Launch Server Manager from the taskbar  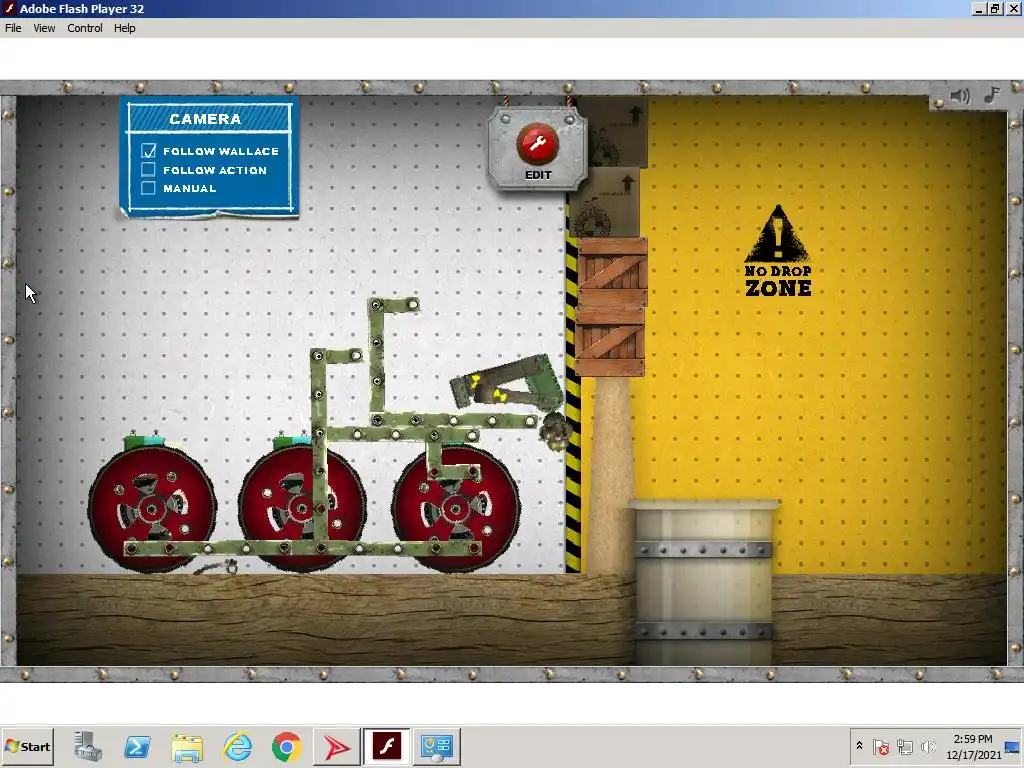[x=88, y=746]
